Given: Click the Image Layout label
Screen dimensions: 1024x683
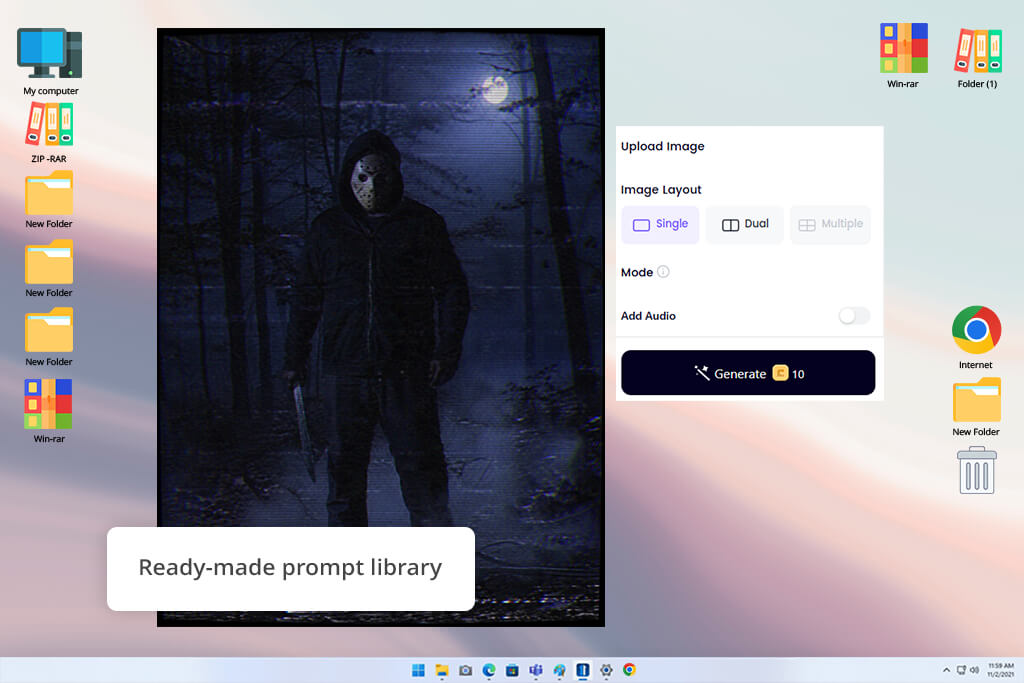Looking at the screenshot, I should (x=661, y=190).
